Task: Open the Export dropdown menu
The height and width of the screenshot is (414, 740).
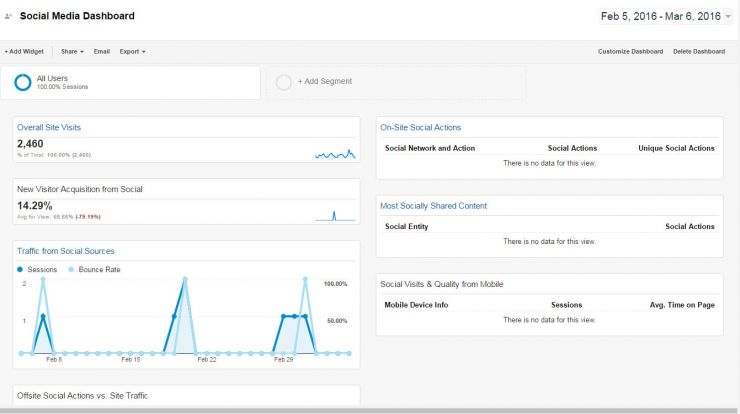Action: click(x=132, y=51)
